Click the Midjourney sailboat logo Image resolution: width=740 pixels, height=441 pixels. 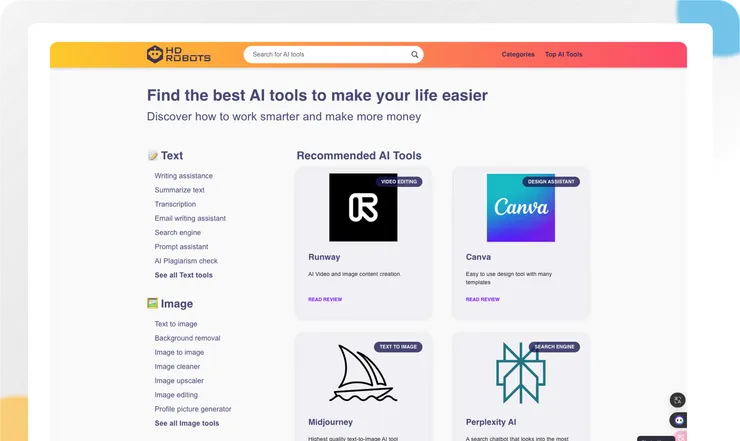(363, 372)
